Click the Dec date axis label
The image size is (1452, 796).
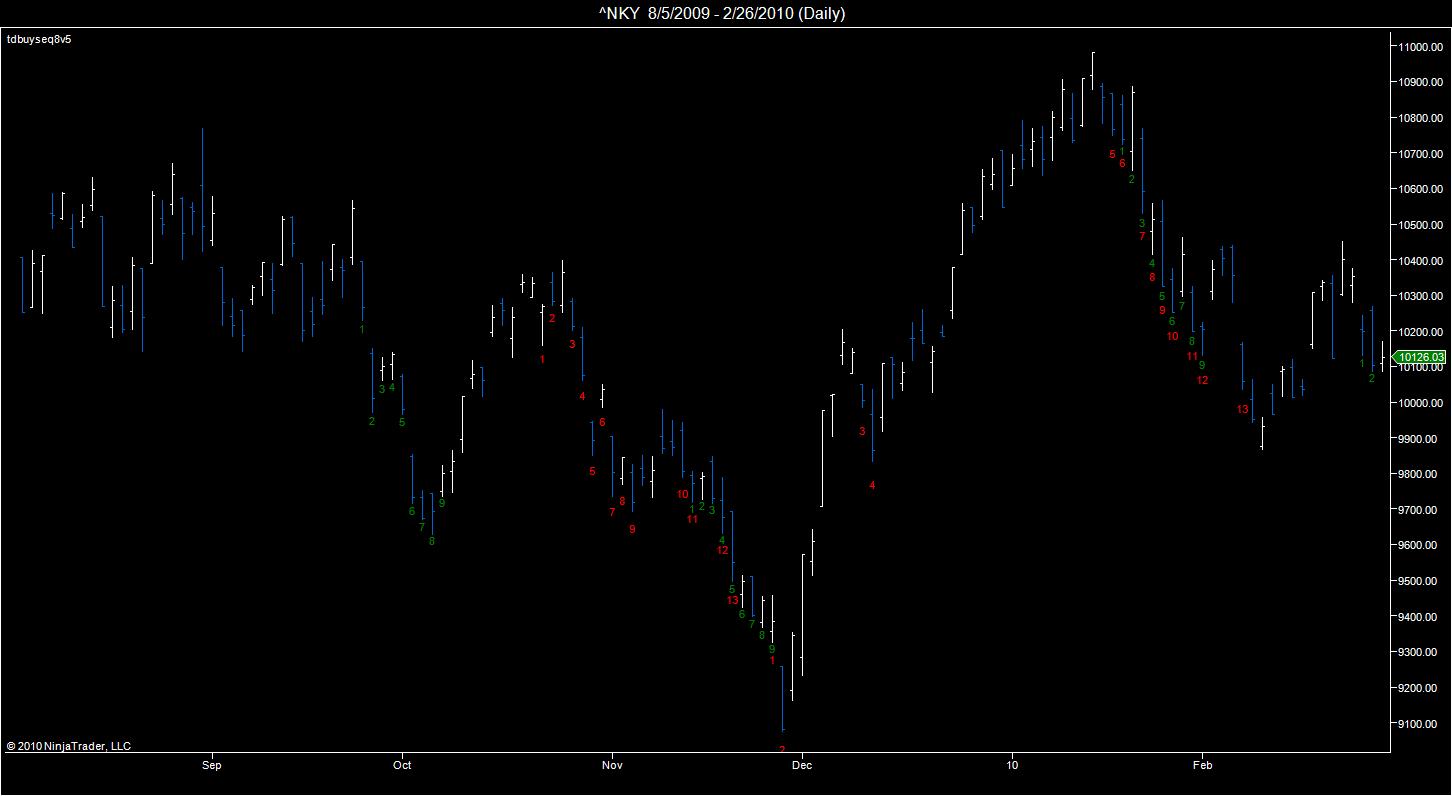(x=801, y=766)
